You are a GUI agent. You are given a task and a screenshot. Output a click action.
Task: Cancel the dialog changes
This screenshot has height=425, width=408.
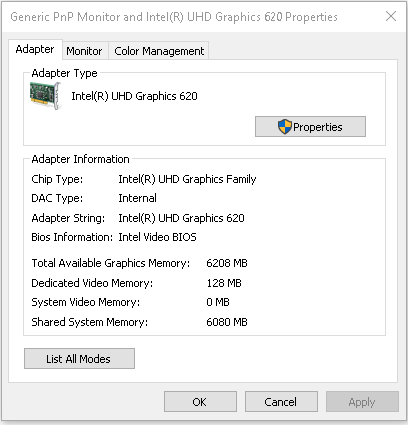(281, 402)
